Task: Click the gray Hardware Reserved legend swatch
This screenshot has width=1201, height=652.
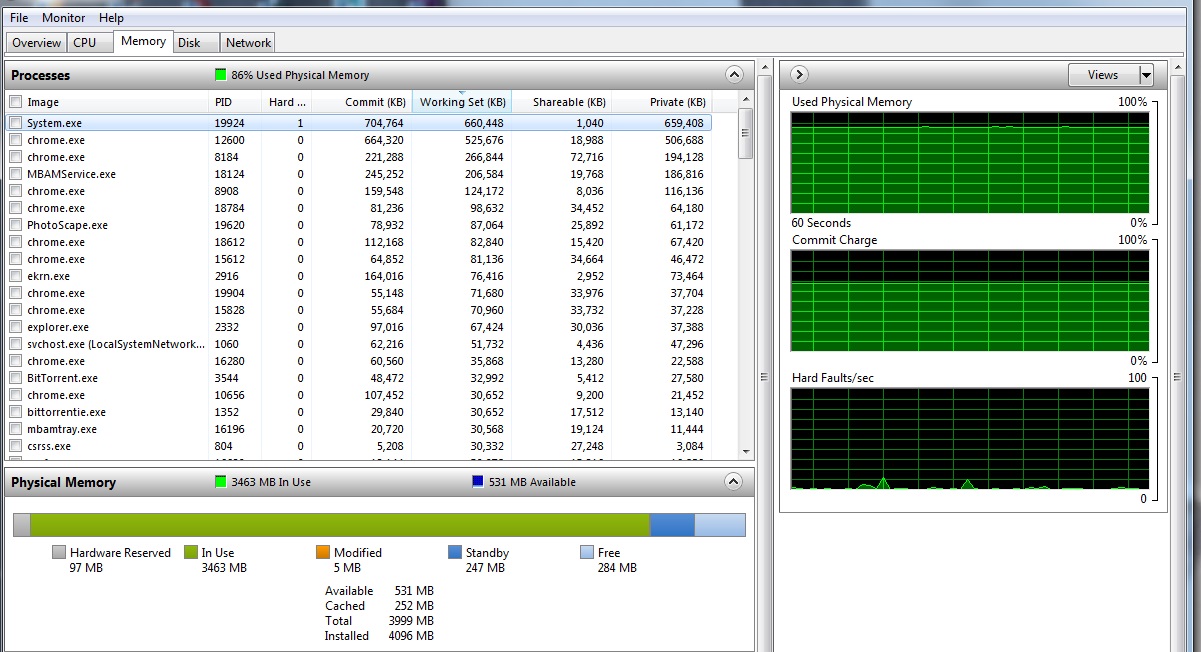Action: [x=59, y=552]
